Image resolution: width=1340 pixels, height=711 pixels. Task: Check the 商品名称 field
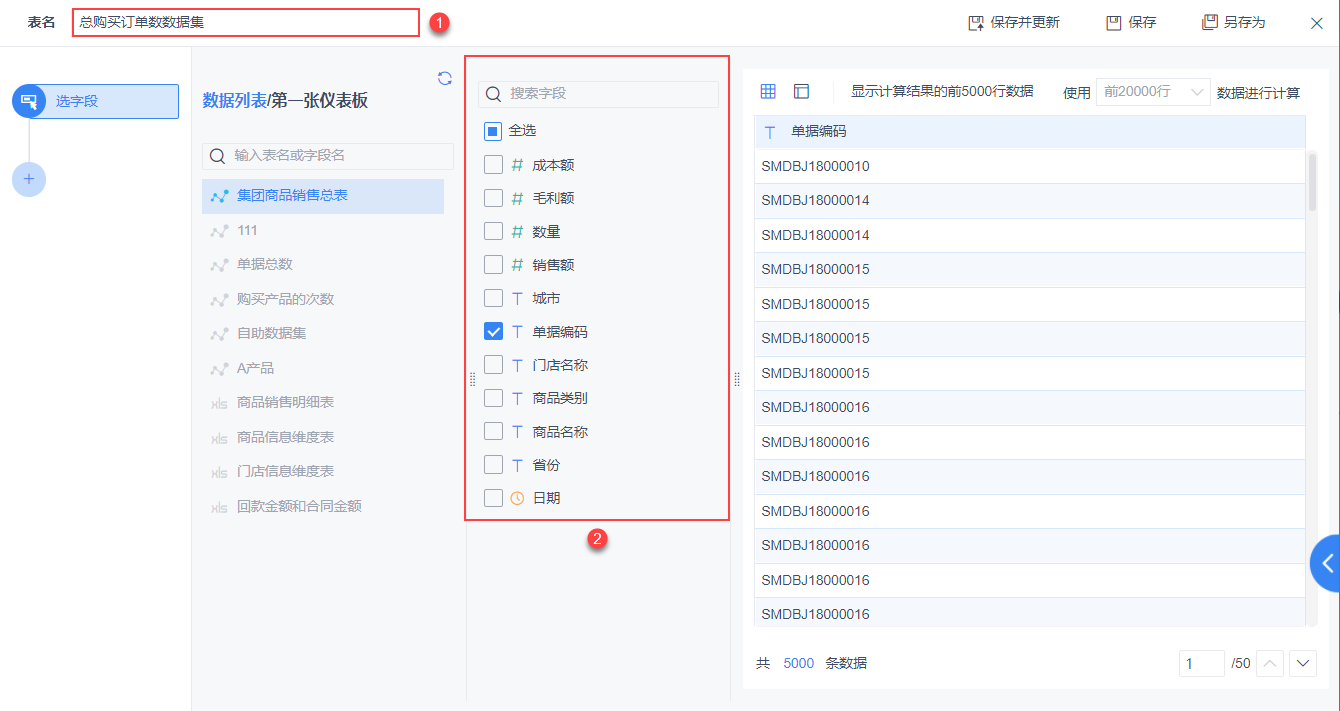click(493, 431)
